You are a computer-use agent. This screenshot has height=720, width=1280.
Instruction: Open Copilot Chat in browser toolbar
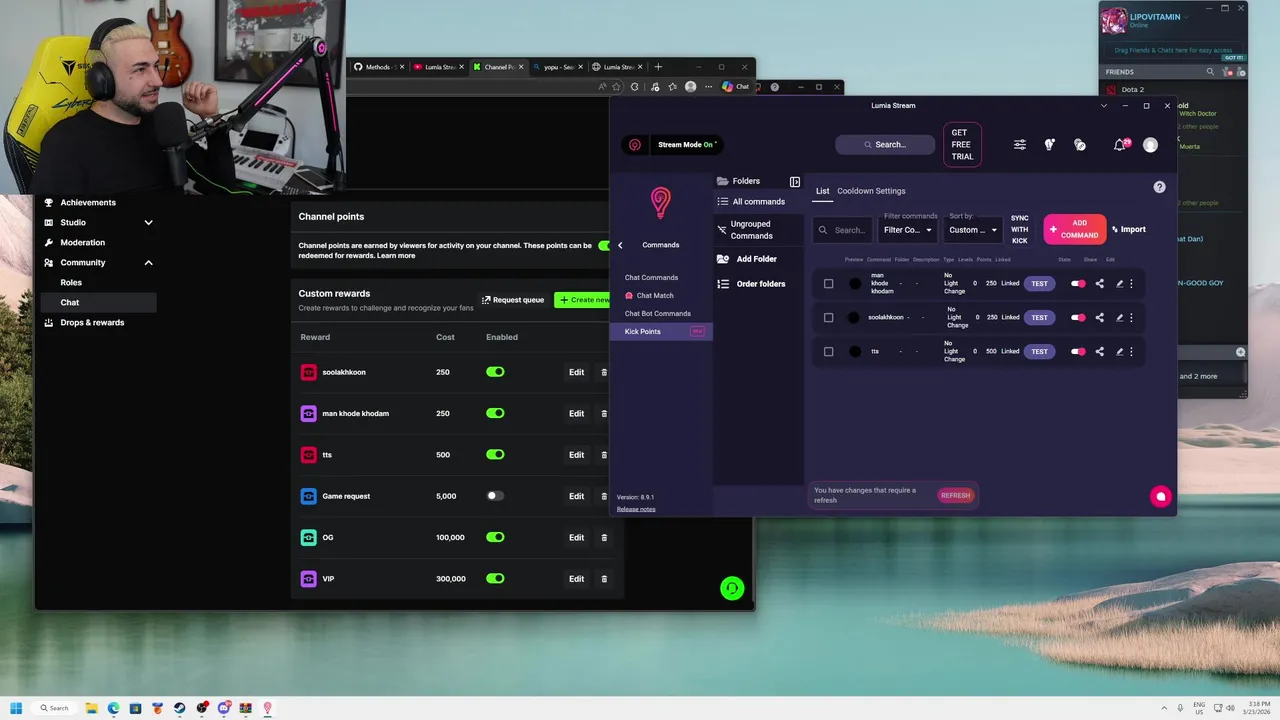pos(735,87)
